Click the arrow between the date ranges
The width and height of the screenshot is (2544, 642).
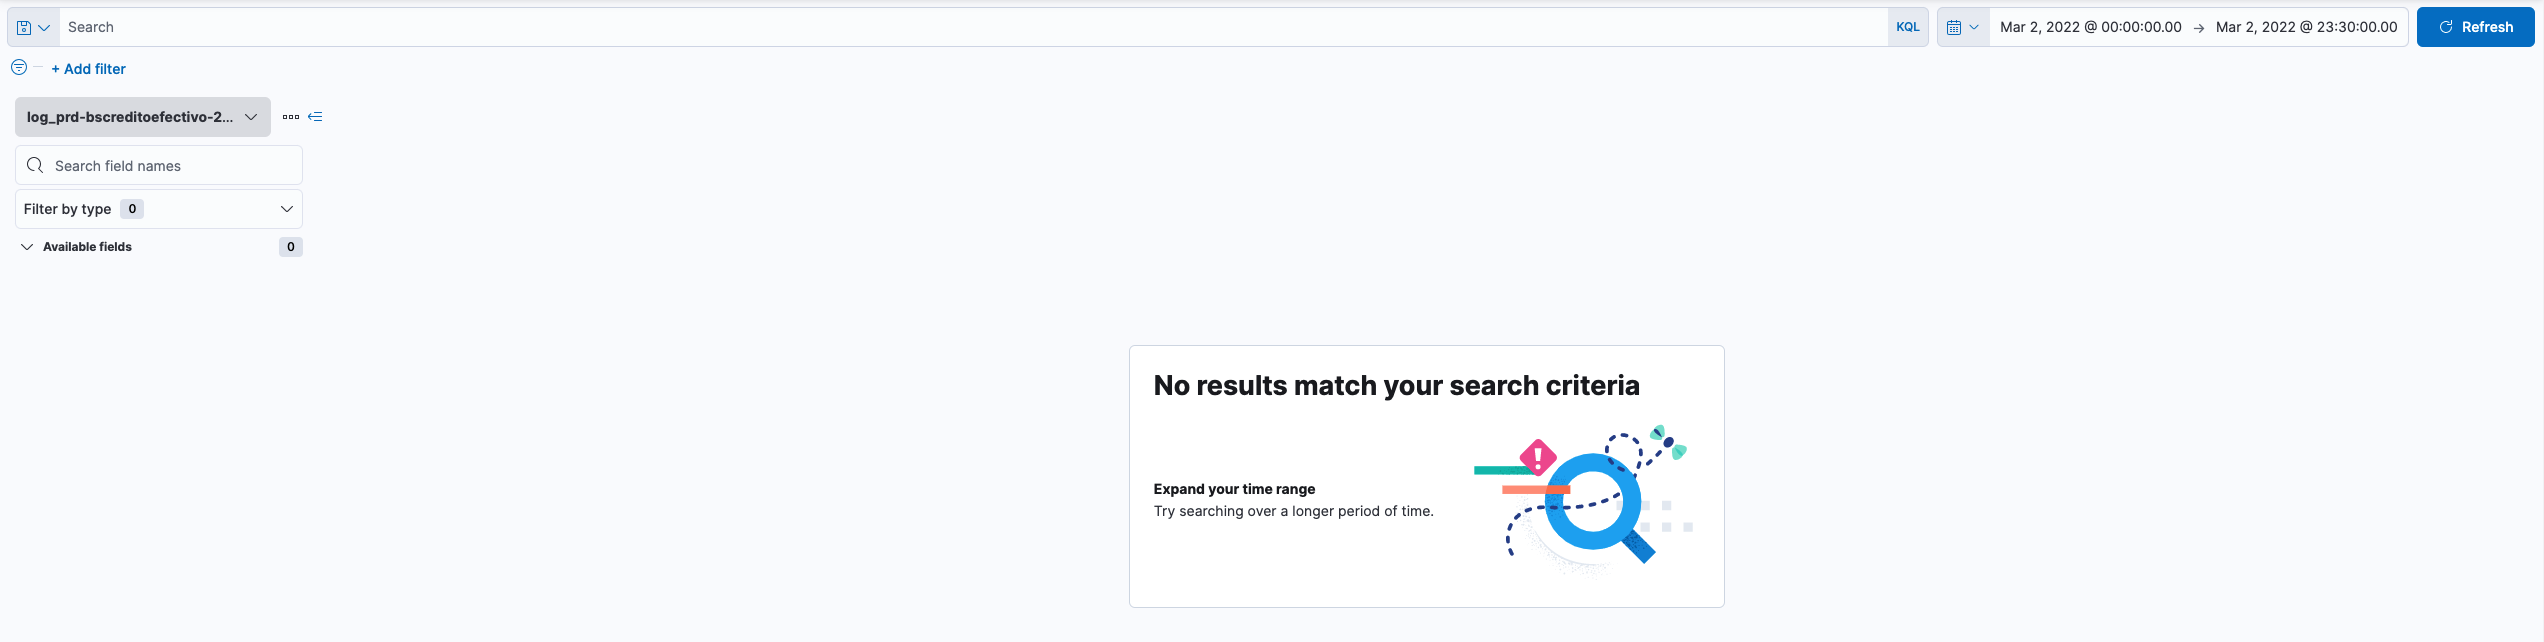2199,28
